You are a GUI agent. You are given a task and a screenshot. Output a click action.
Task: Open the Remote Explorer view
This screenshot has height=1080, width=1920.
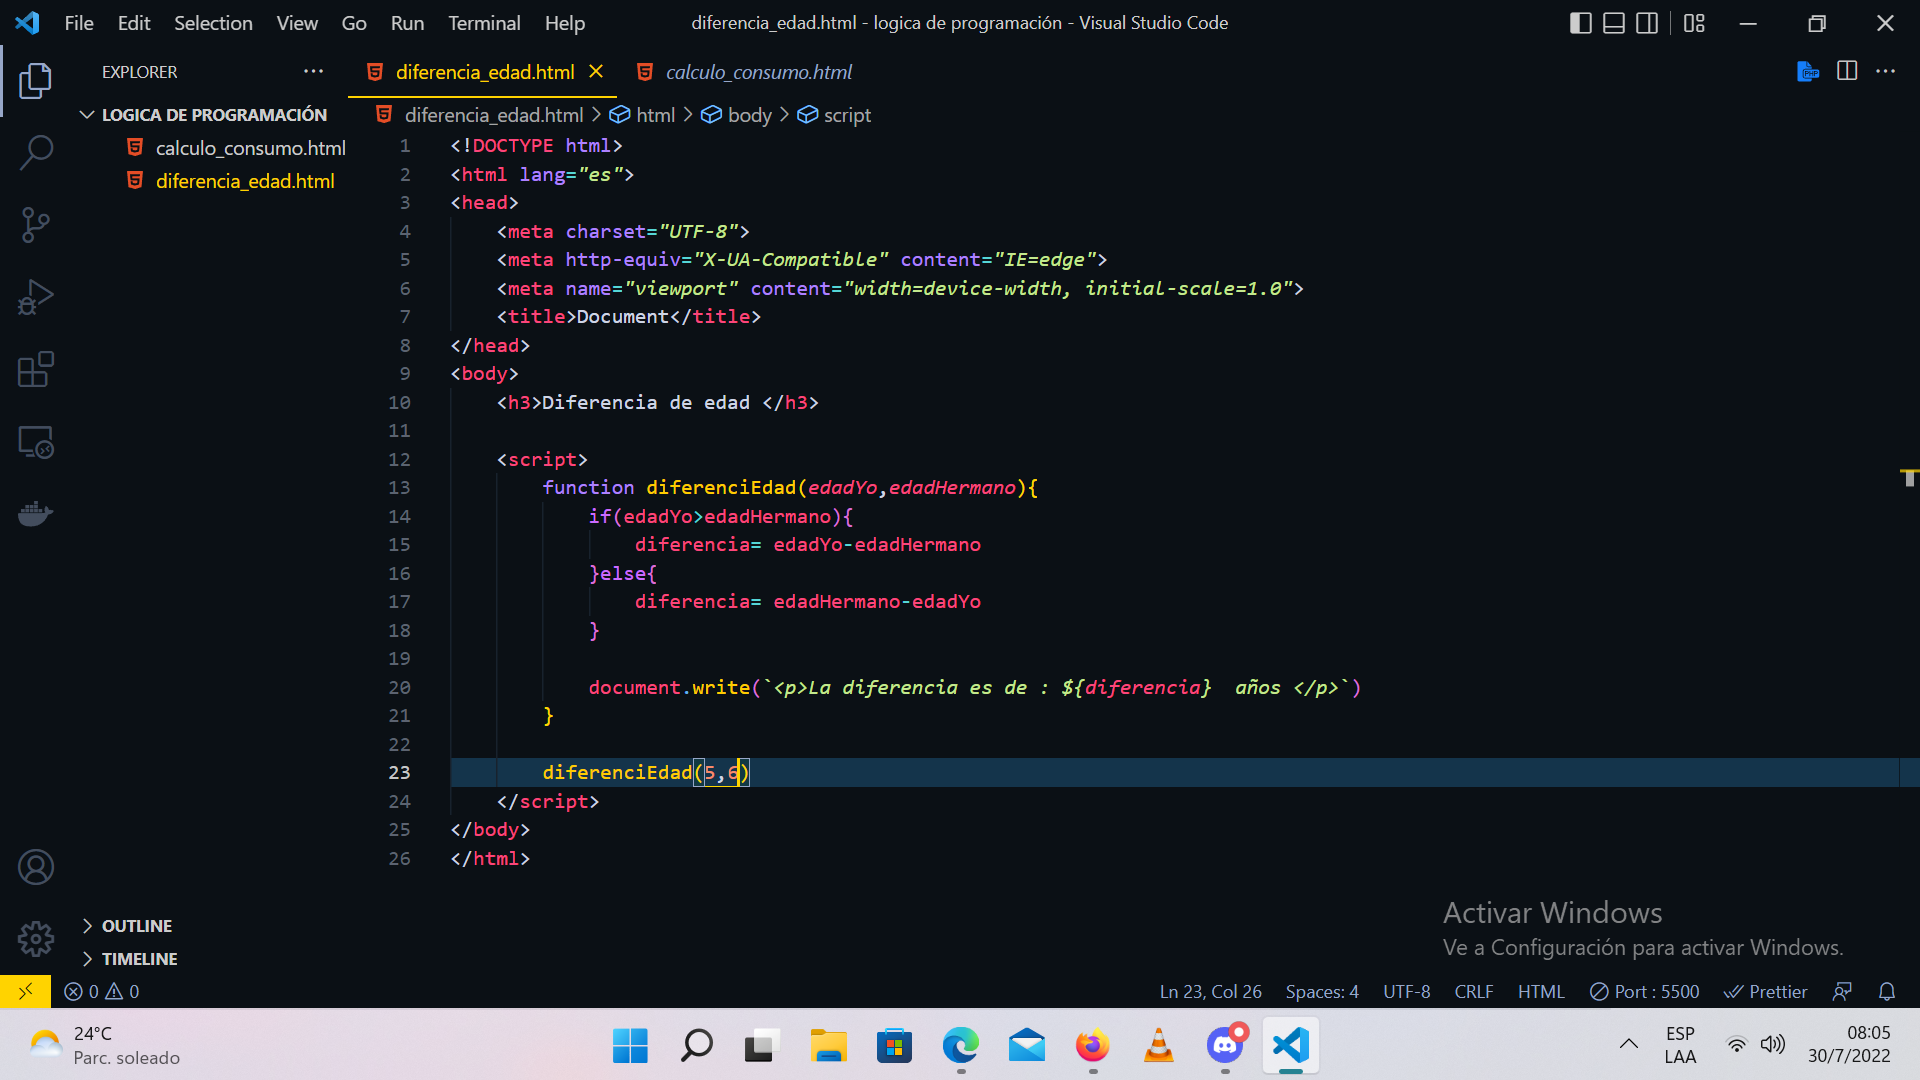pyautogui.click(x=35, y=442)
